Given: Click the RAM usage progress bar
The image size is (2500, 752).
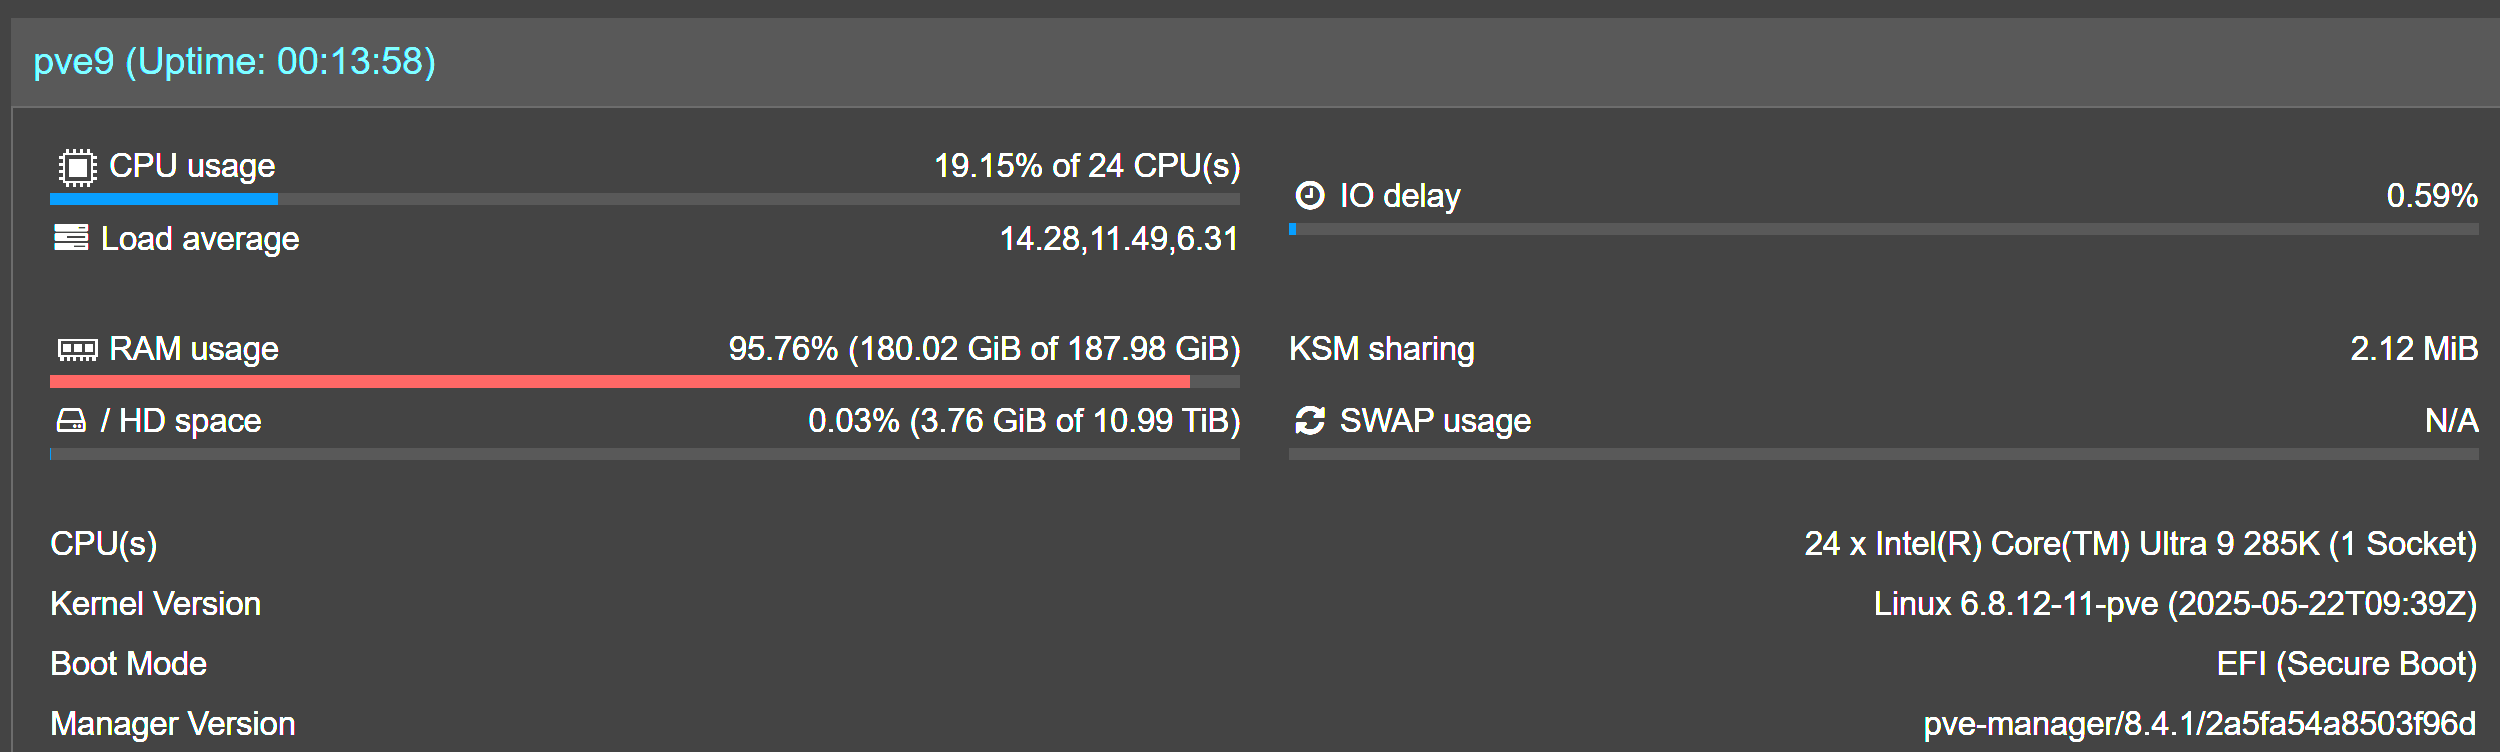Looking at the screenshot, I should click(x=645, y=382).
